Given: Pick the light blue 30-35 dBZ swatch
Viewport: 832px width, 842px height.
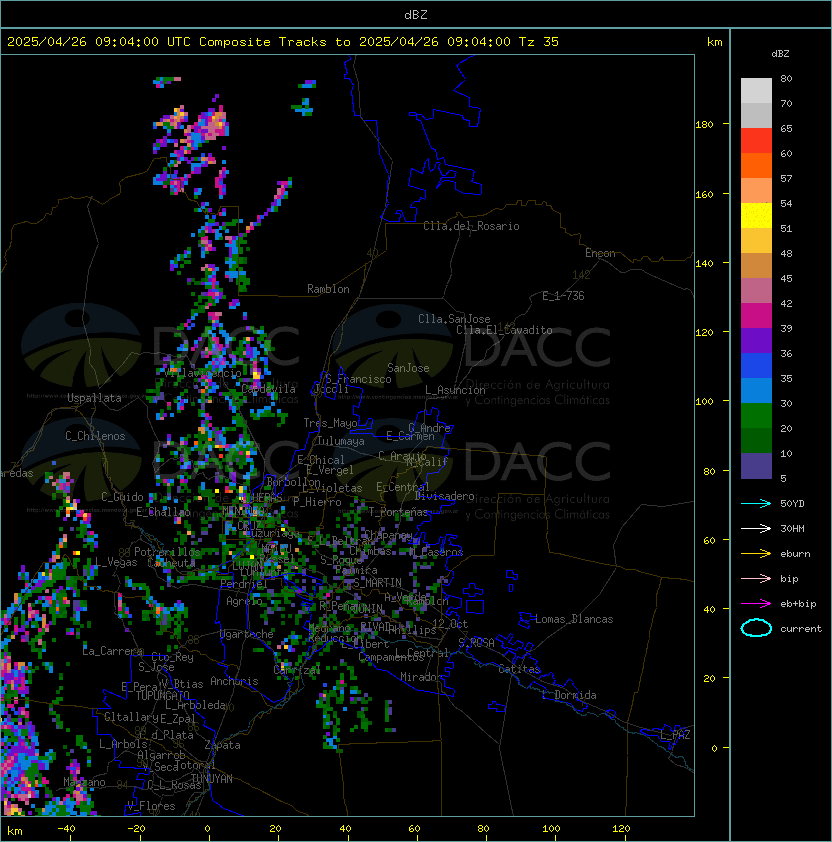Looking at the screenshot, I should coord(756,390).
